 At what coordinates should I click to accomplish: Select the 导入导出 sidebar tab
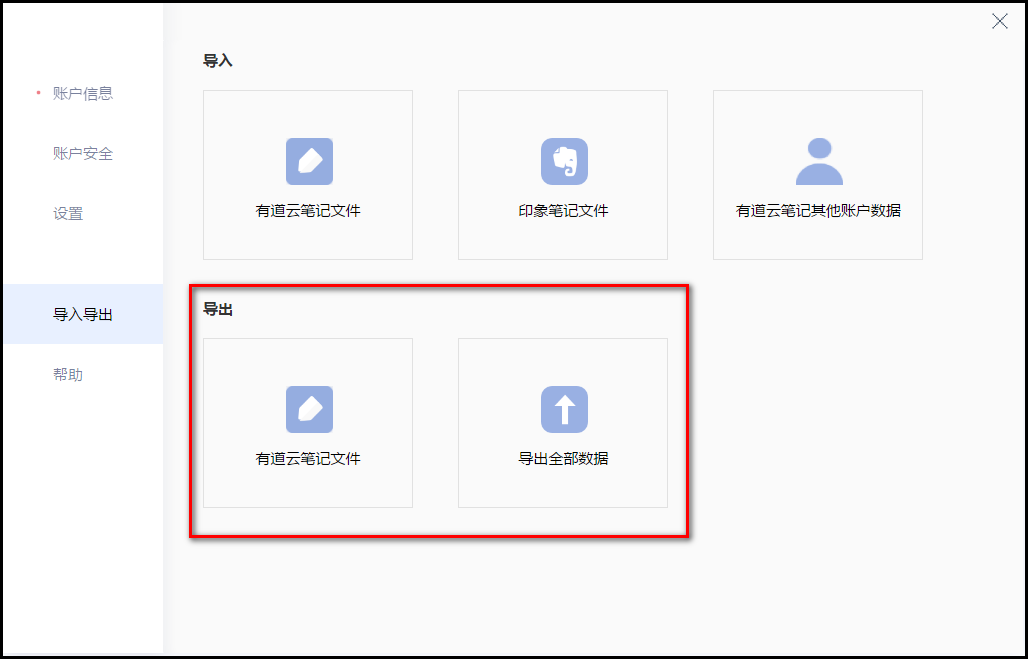[83, 314]
